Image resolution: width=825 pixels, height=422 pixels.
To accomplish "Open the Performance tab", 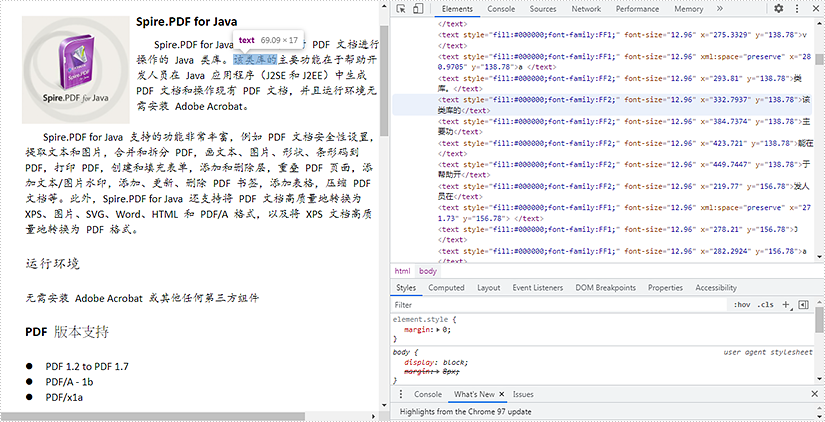I will (x=637, y=9).
